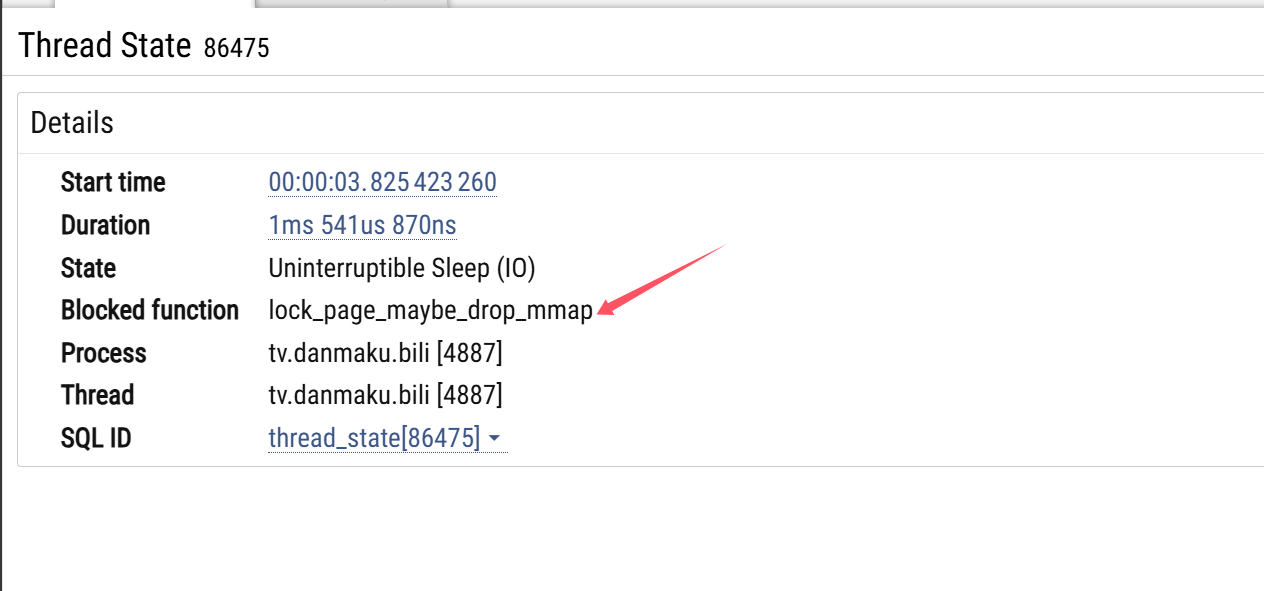Expand the dropdown arrow beside thread_state[86475]
This screenshot has height=591, width=1264.
coord(496,439)
